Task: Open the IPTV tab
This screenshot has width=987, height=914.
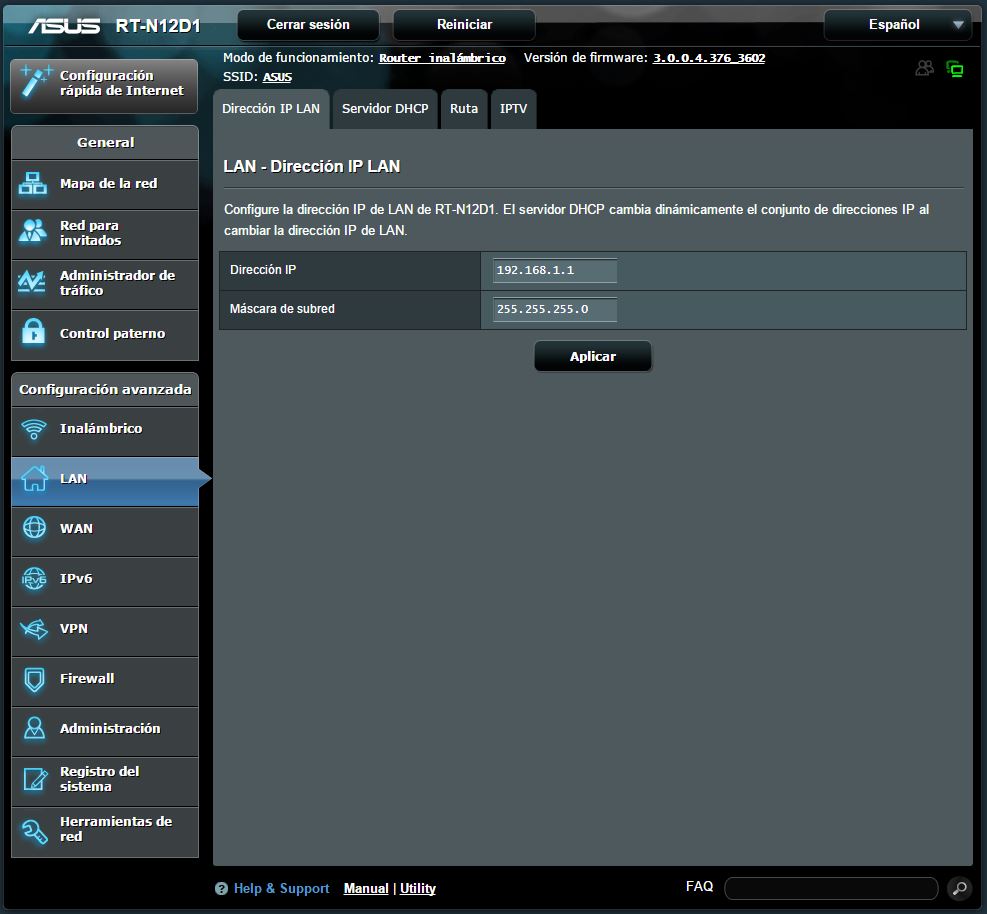Action: click(513, 109)
